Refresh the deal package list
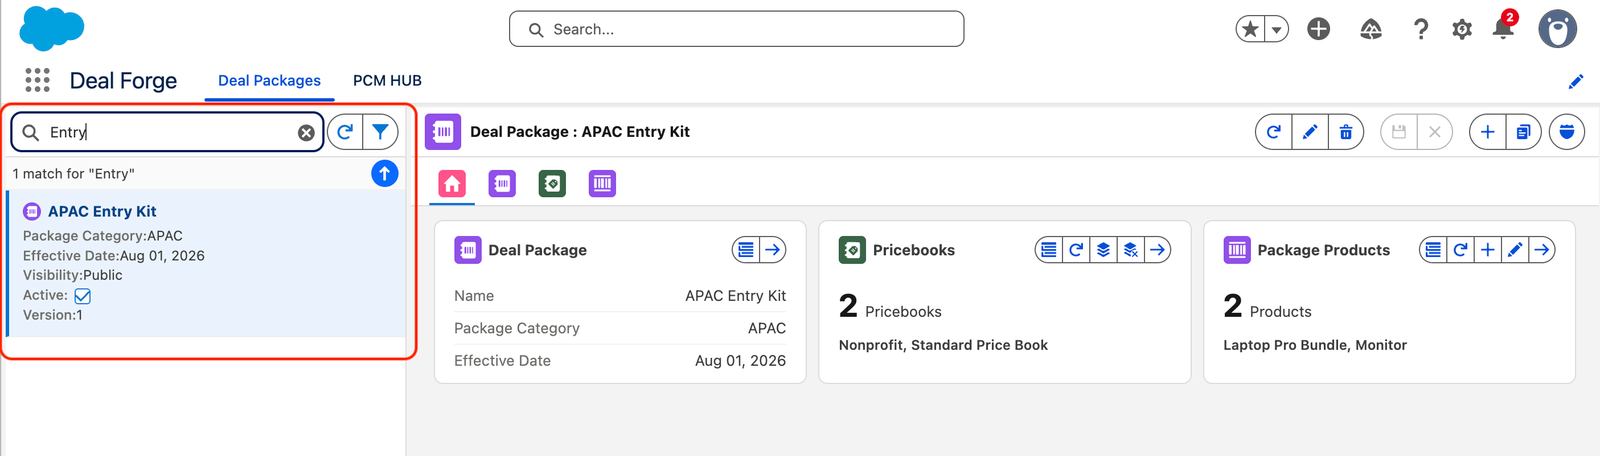This screenshot has height=456, width=1600. pyautogui.click(x=345, y=132)
